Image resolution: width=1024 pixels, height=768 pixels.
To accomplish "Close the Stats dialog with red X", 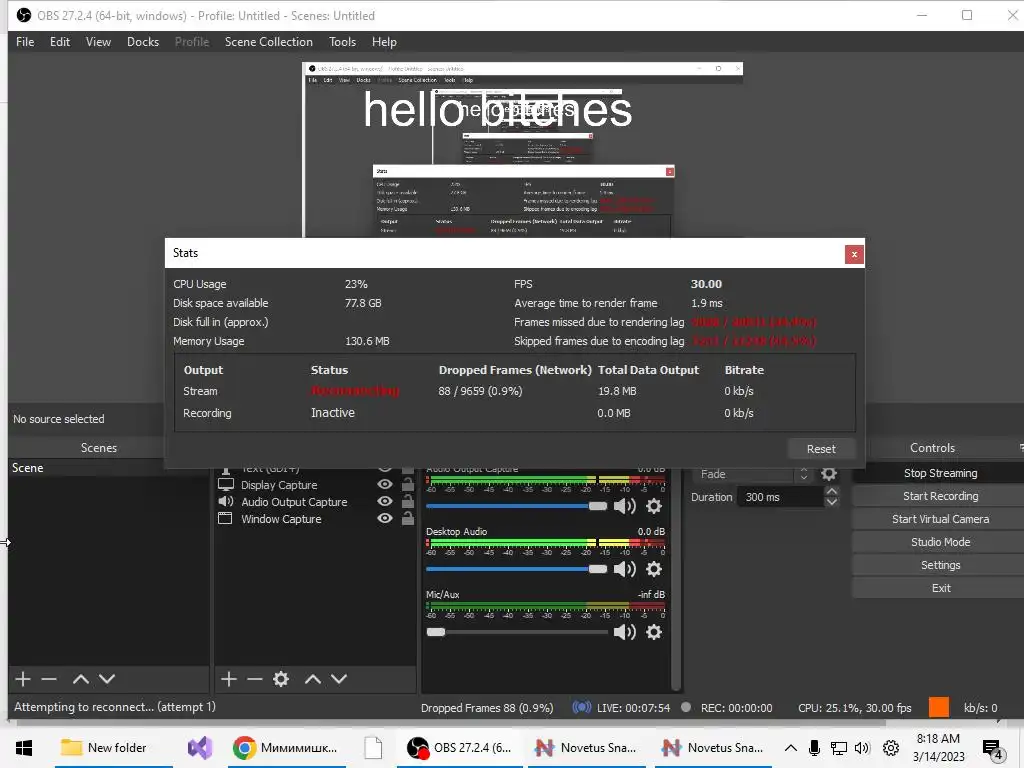I will tap(854, 255).
